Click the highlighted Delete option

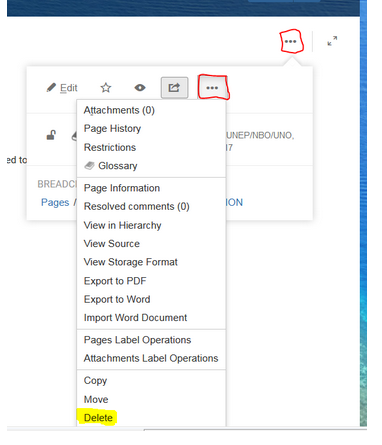point(151,418)
